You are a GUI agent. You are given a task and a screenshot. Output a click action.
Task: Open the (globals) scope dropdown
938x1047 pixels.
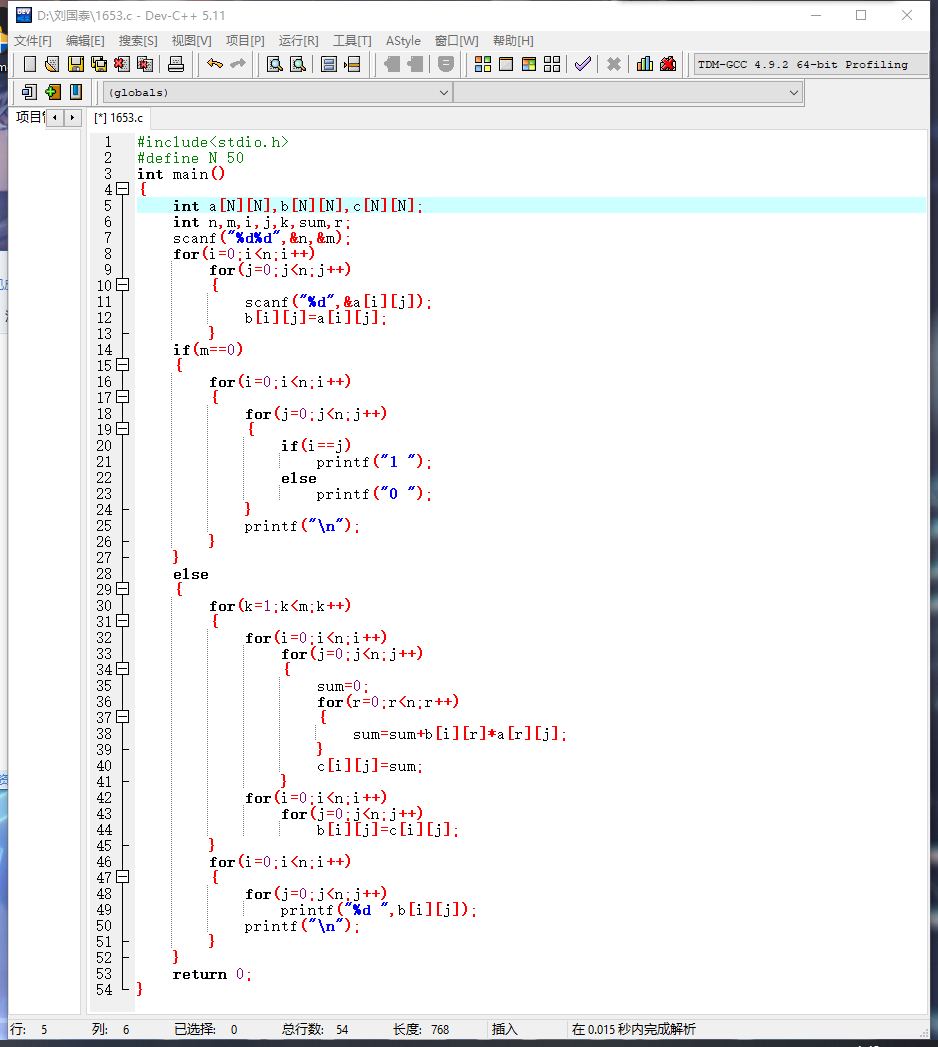(x=277, y=92)
